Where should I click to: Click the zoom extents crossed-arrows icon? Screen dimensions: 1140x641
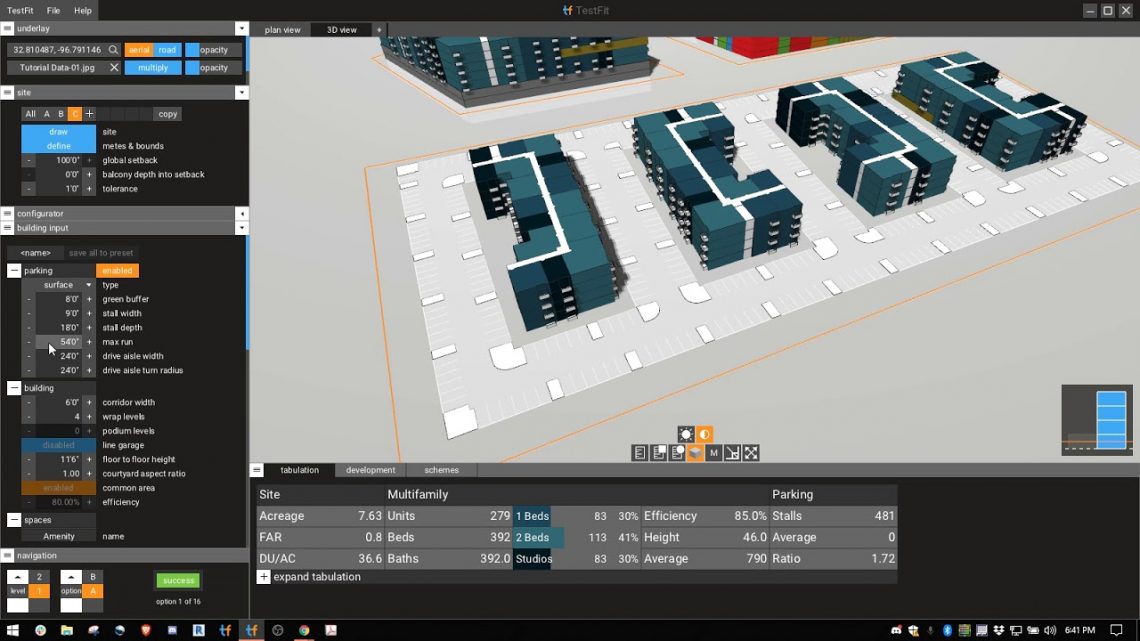[751, 452]
